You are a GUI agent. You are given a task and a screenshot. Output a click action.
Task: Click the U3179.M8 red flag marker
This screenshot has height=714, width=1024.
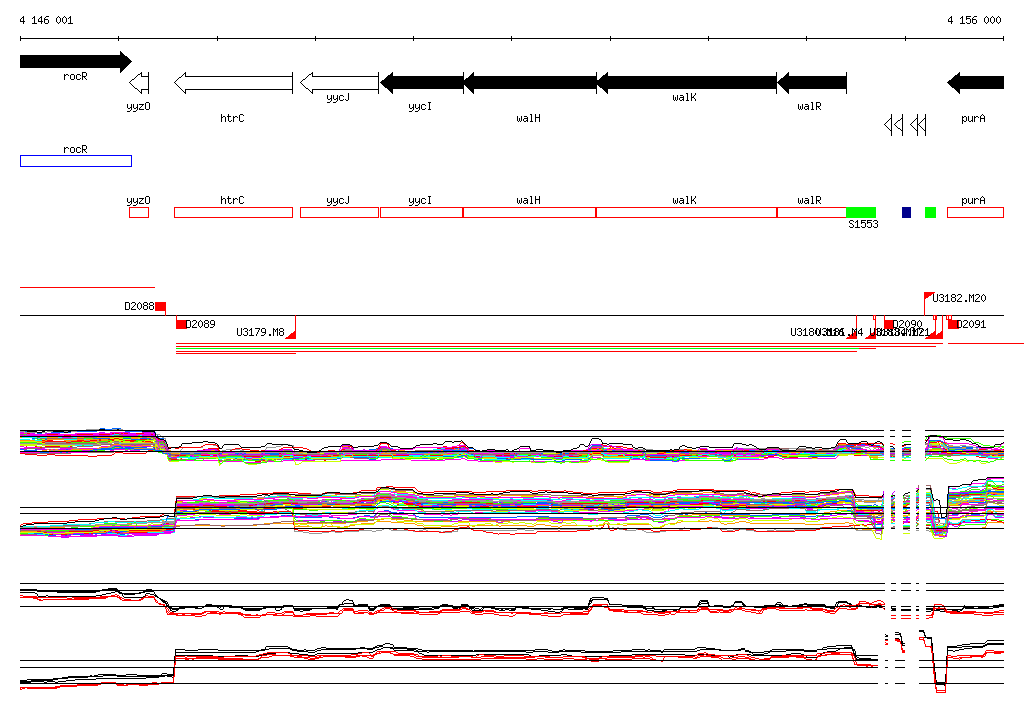[291, 334]
